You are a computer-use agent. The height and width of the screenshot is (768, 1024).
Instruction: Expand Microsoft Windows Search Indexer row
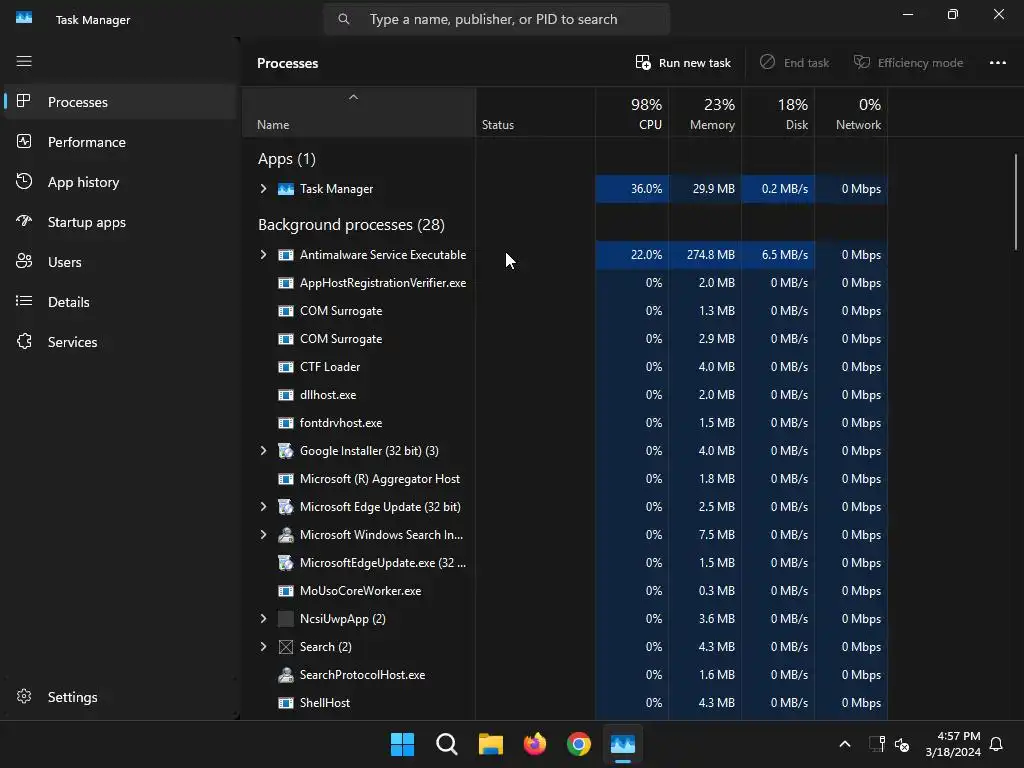[263, 535]
